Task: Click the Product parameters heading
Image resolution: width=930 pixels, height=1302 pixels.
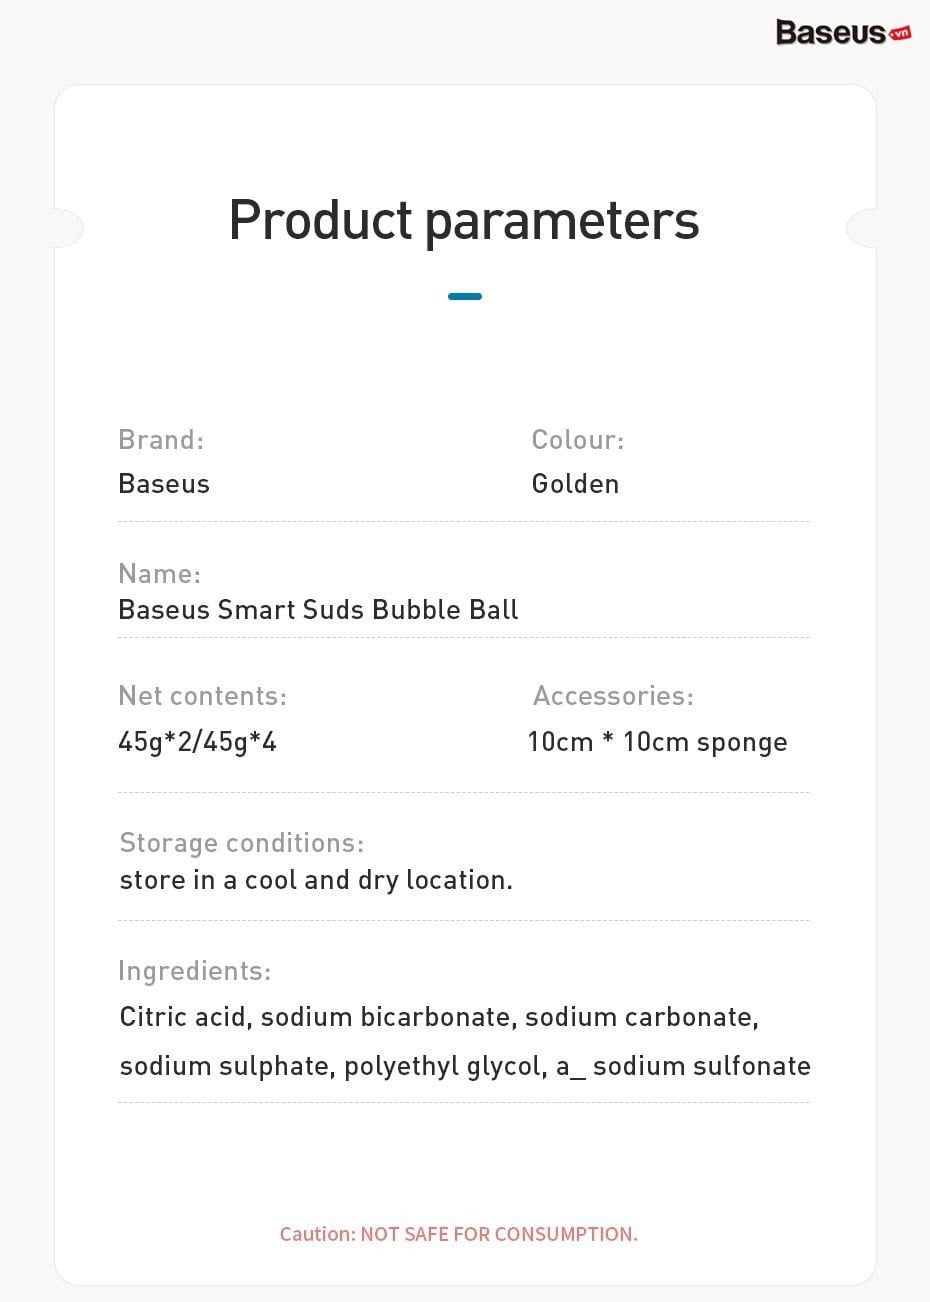Action: [464, 220]
